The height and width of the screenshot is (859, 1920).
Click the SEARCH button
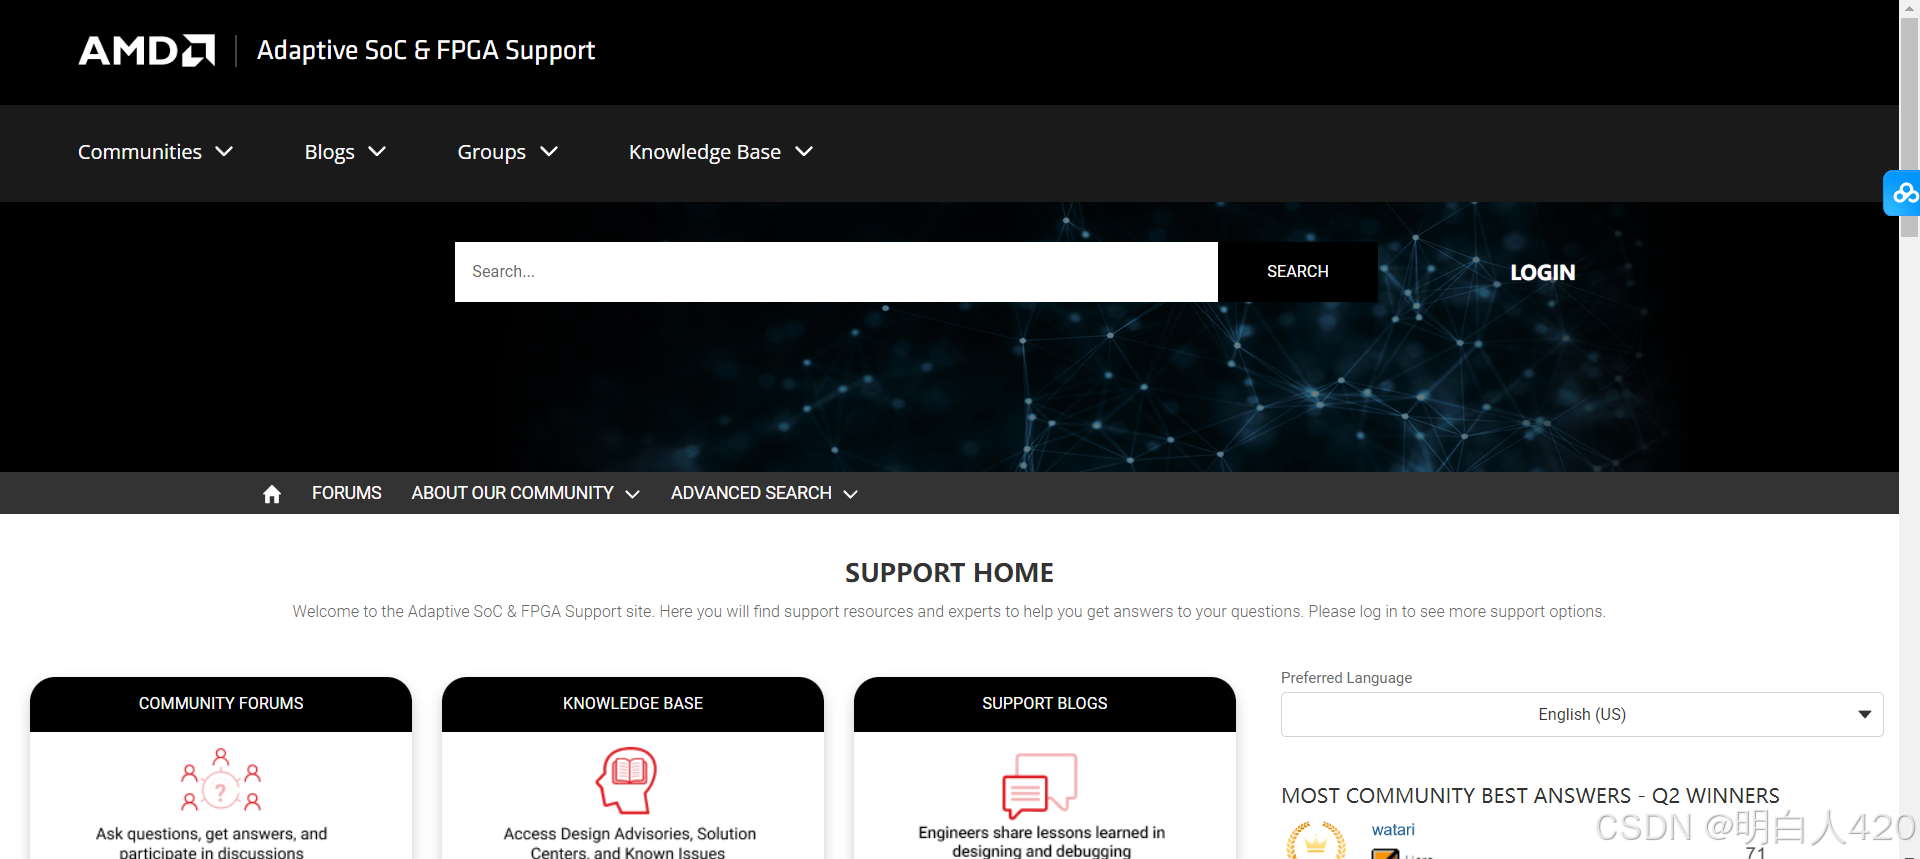click(1297, 272)
